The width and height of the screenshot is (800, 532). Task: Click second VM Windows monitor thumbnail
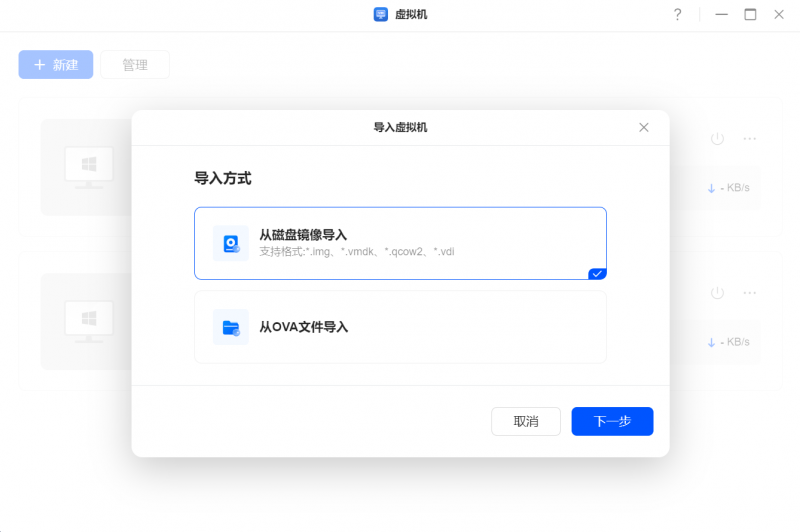tap(89, 321)
